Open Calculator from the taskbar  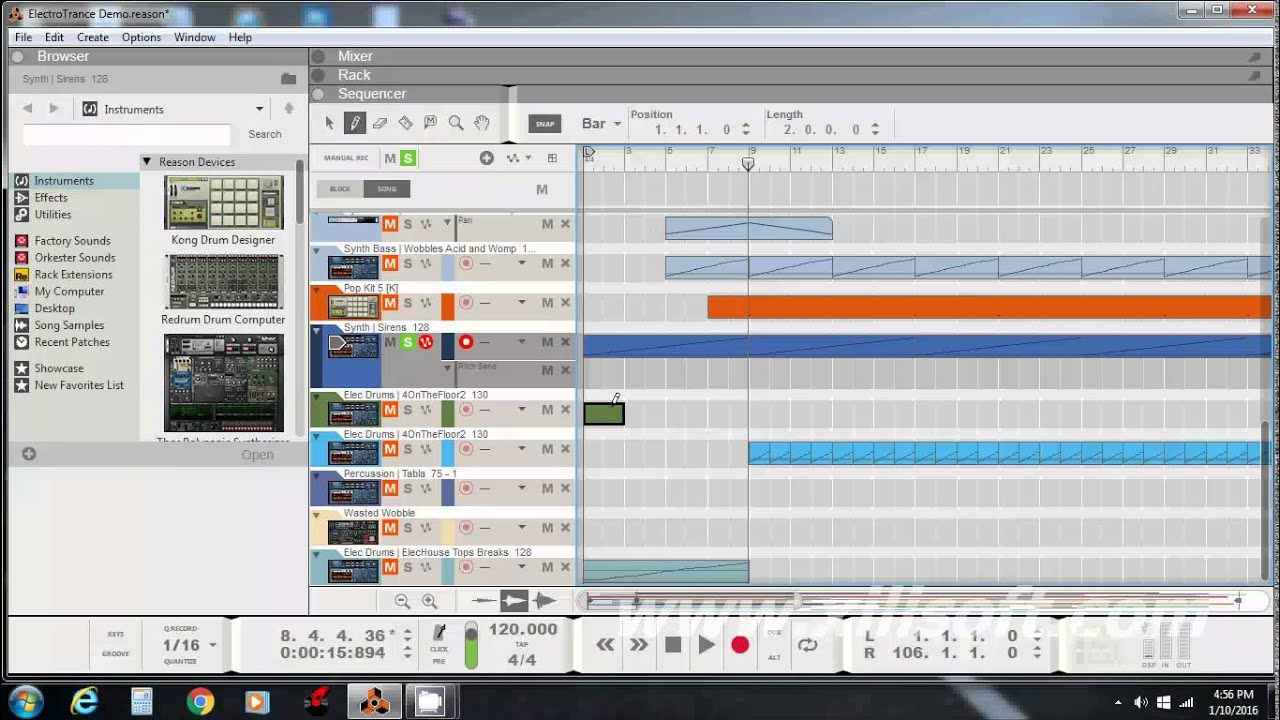pos(142,702)
